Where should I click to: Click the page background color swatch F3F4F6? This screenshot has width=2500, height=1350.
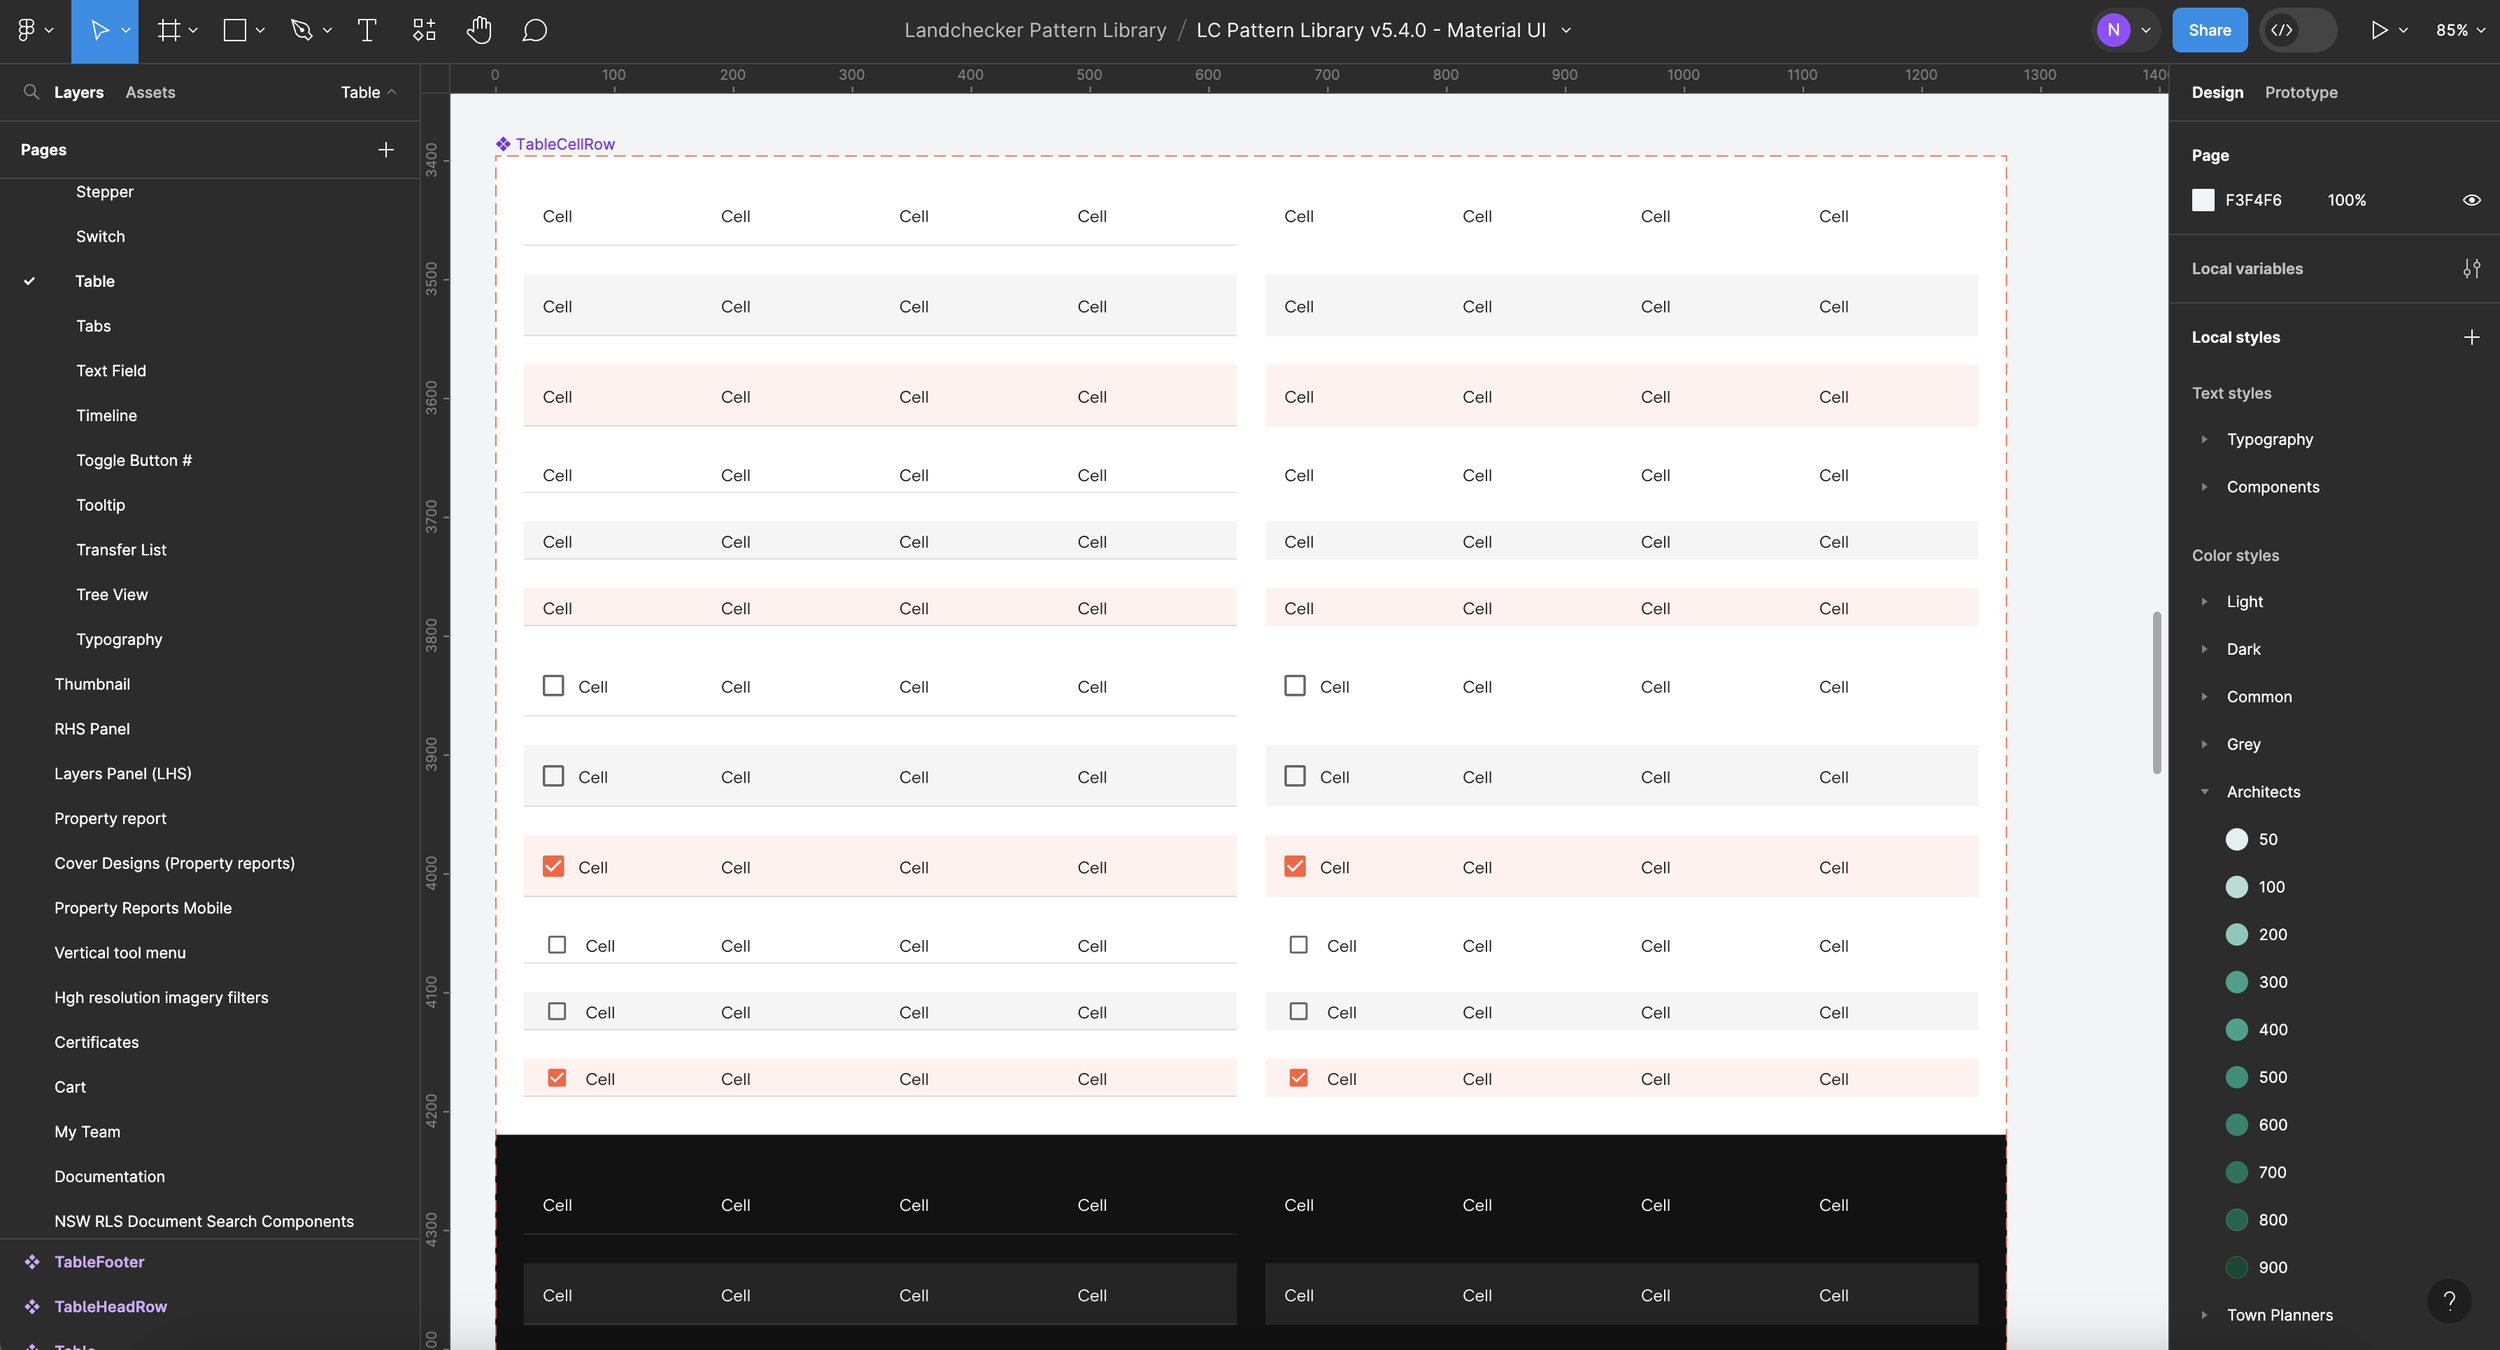2205,199
